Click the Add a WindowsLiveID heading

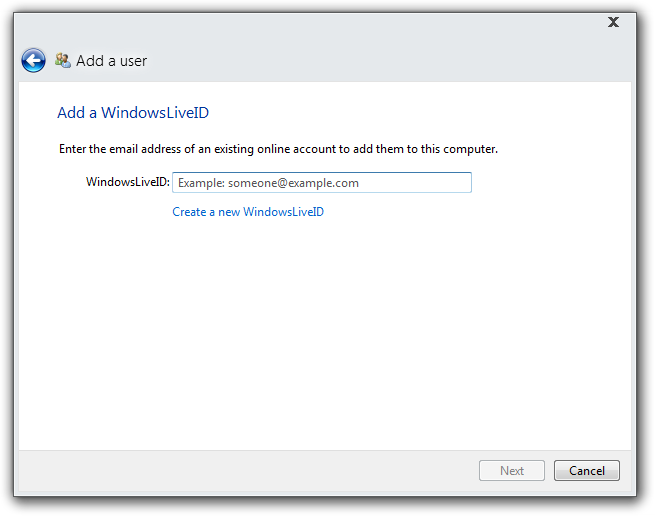tap(133, 113)
